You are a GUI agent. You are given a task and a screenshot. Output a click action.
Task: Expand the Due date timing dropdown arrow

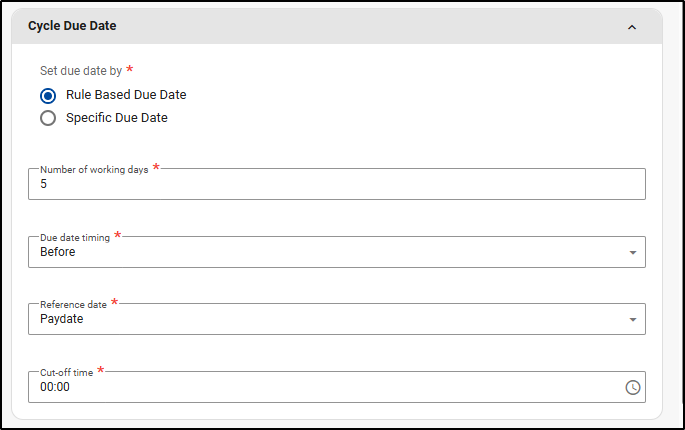pos(632,253)
